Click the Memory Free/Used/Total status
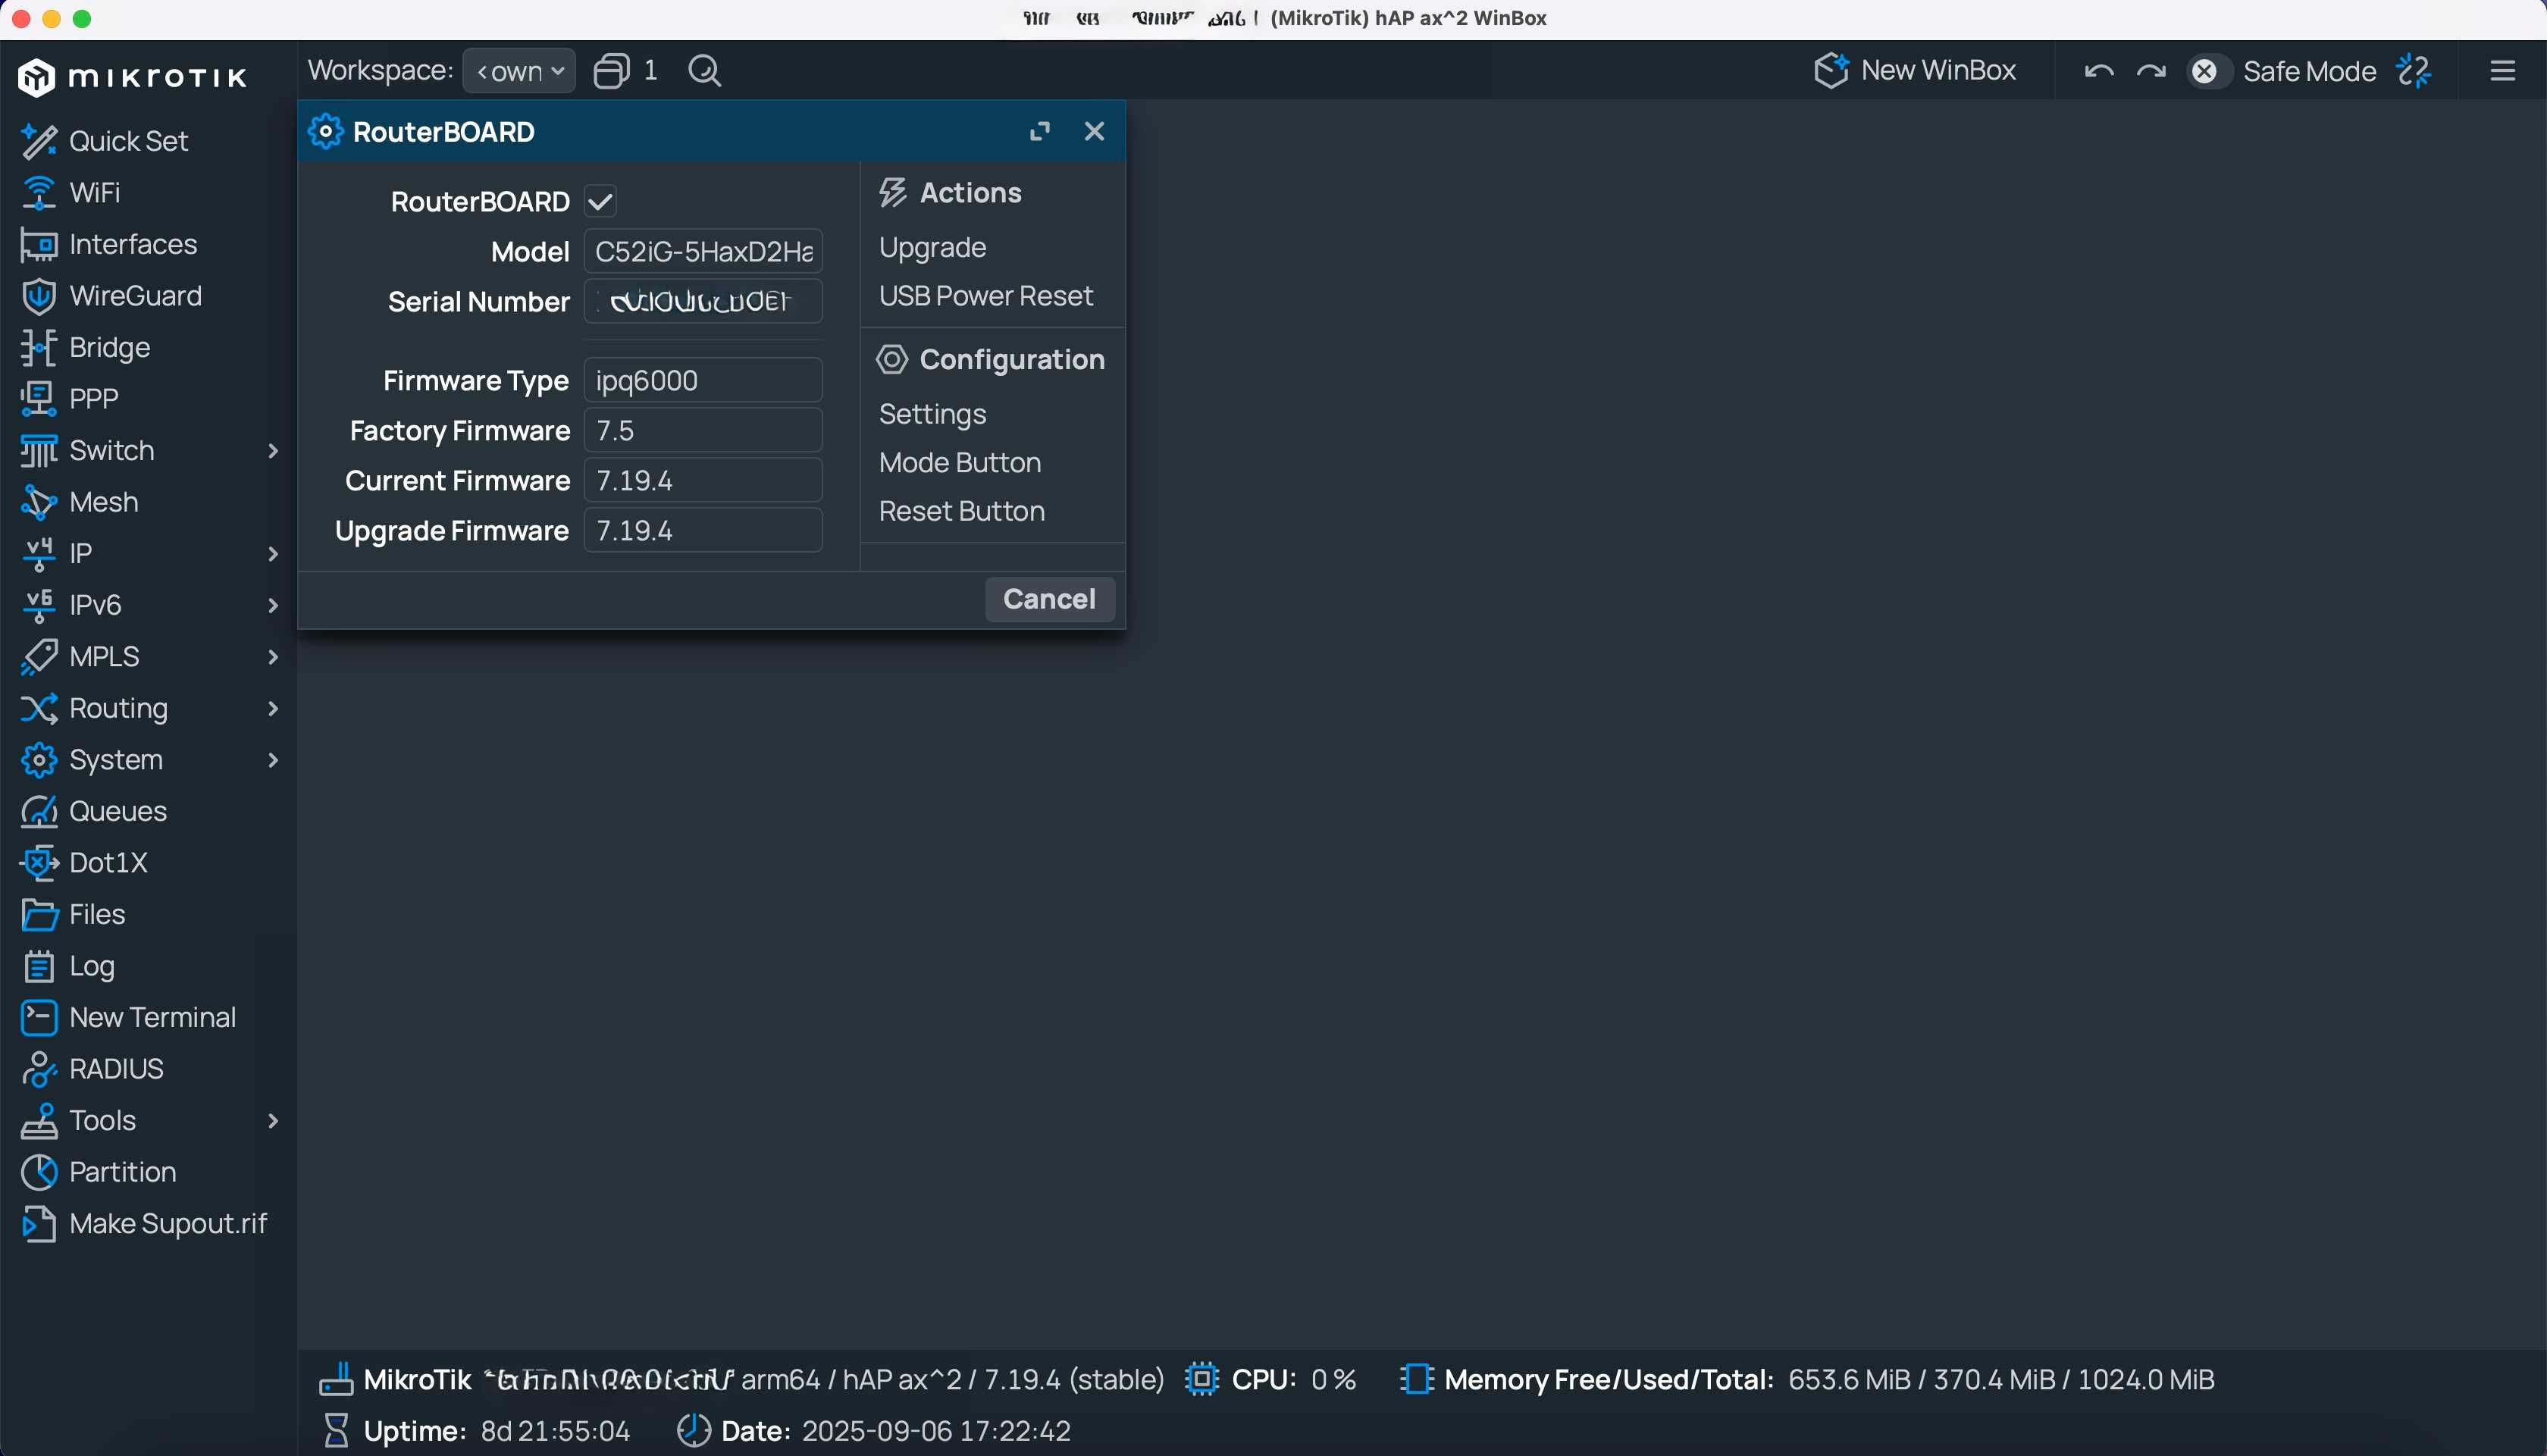Image resolution: width=2547 pixels, height=1456 pixels. tap(1808, 1380)
